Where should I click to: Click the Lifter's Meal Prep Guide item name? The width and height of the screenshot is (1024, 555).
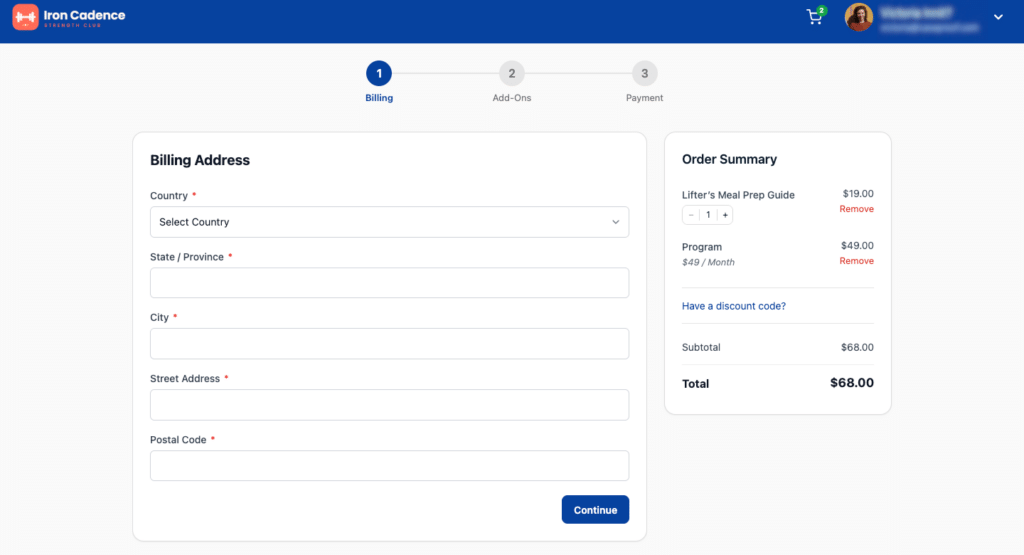pyautogui.click(x=738, y=195)
